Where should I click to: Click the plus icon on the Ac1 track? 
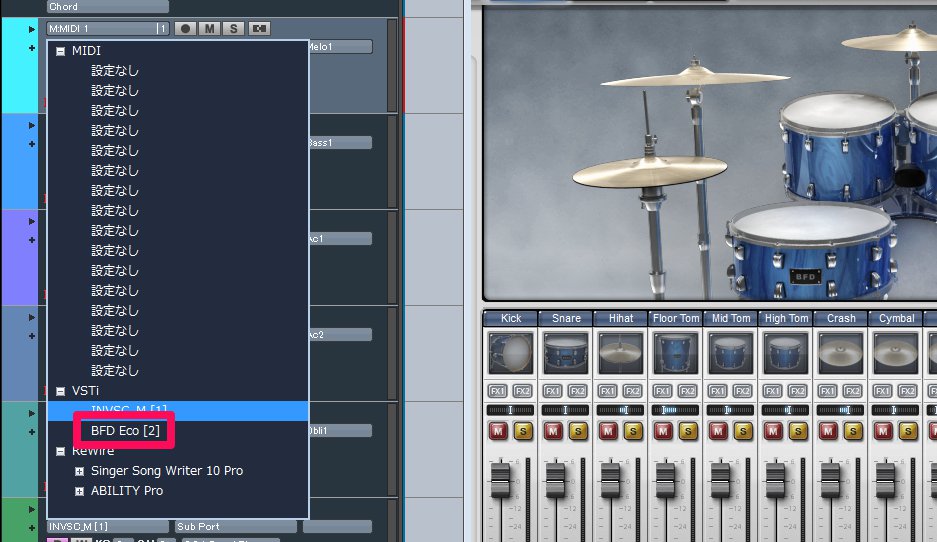tap(32, 240)
